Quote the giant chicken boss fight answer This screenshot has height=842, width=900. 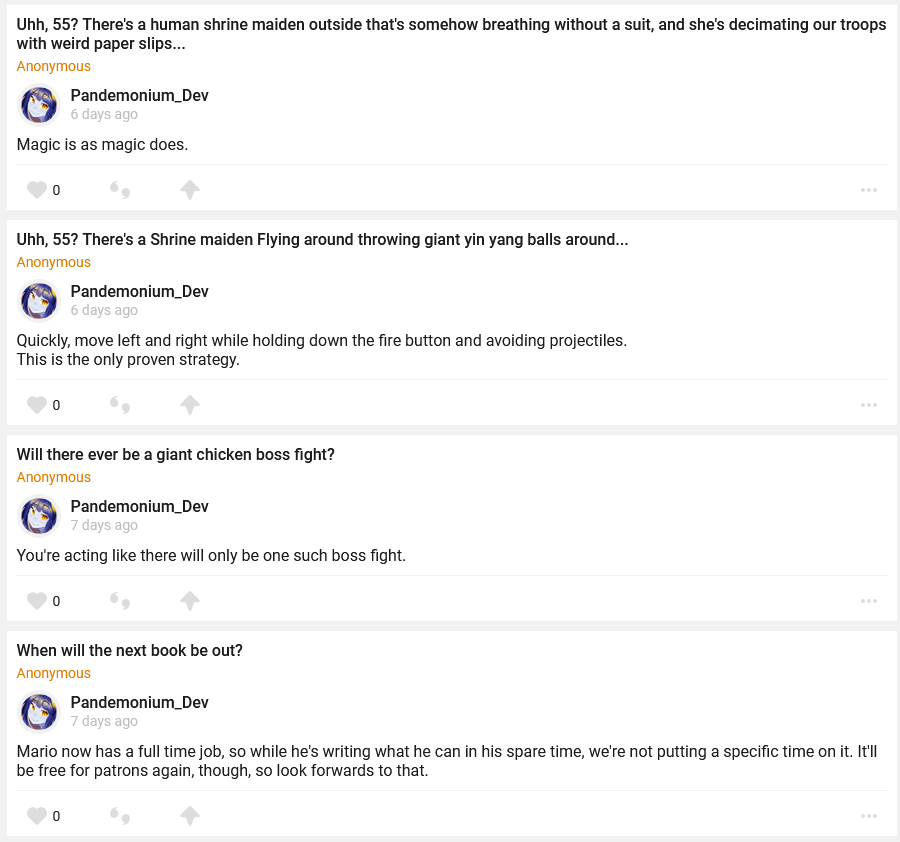[x=120, y=601]
